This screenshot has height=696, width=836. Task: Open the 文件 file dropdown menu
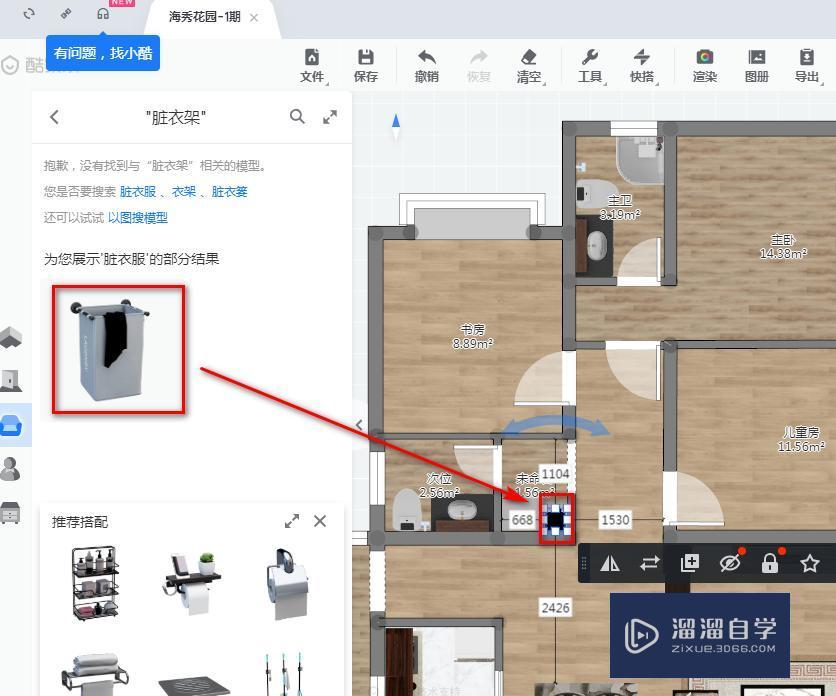[313, 65]
